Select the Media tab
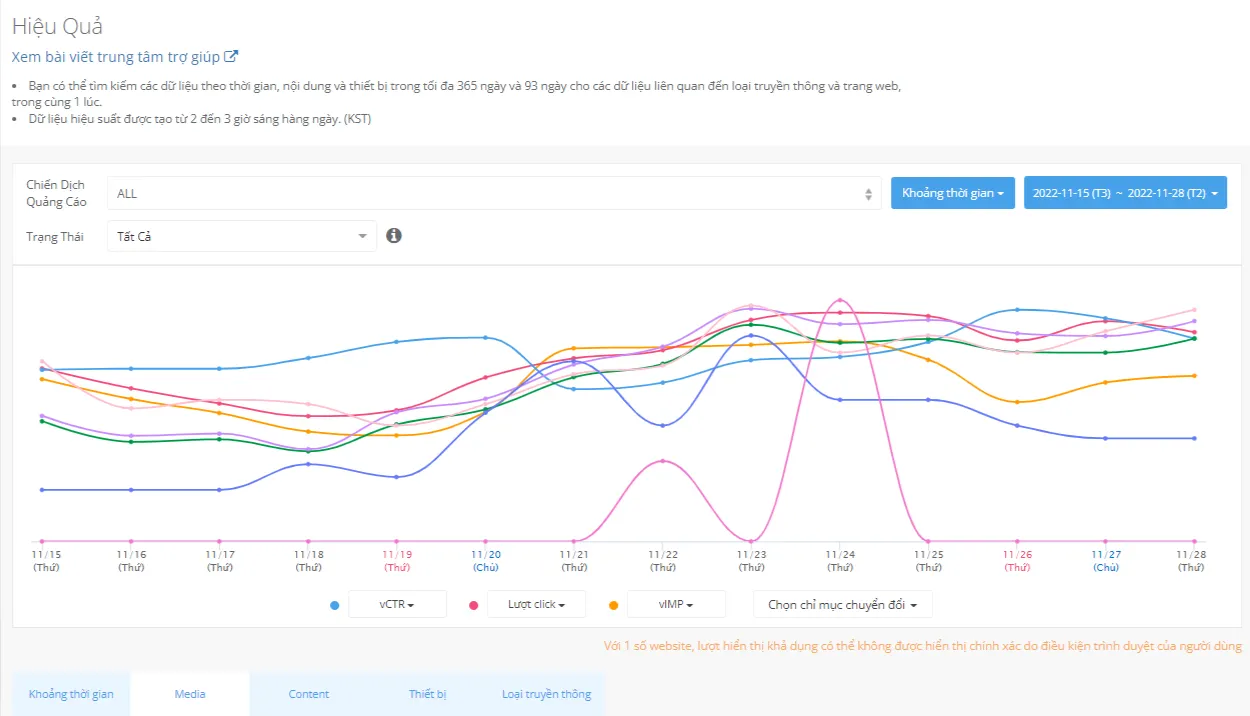 (x=190, y=694)
